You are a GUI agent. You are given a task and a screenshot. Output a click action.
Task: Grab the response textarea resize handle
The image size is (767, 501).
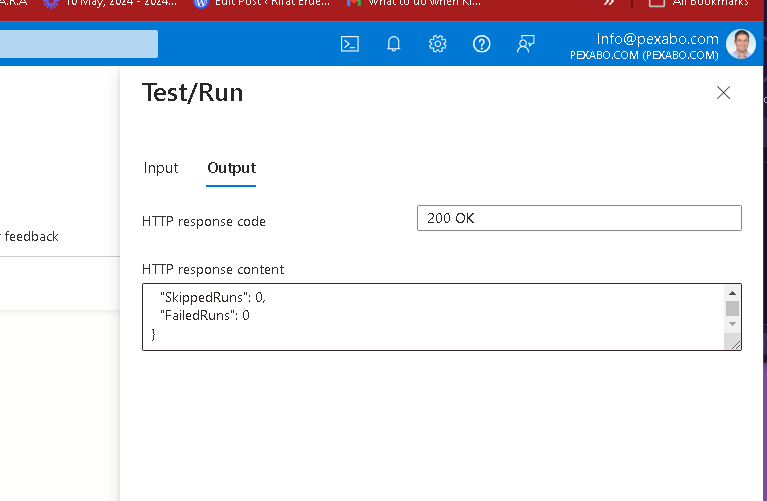735,344
